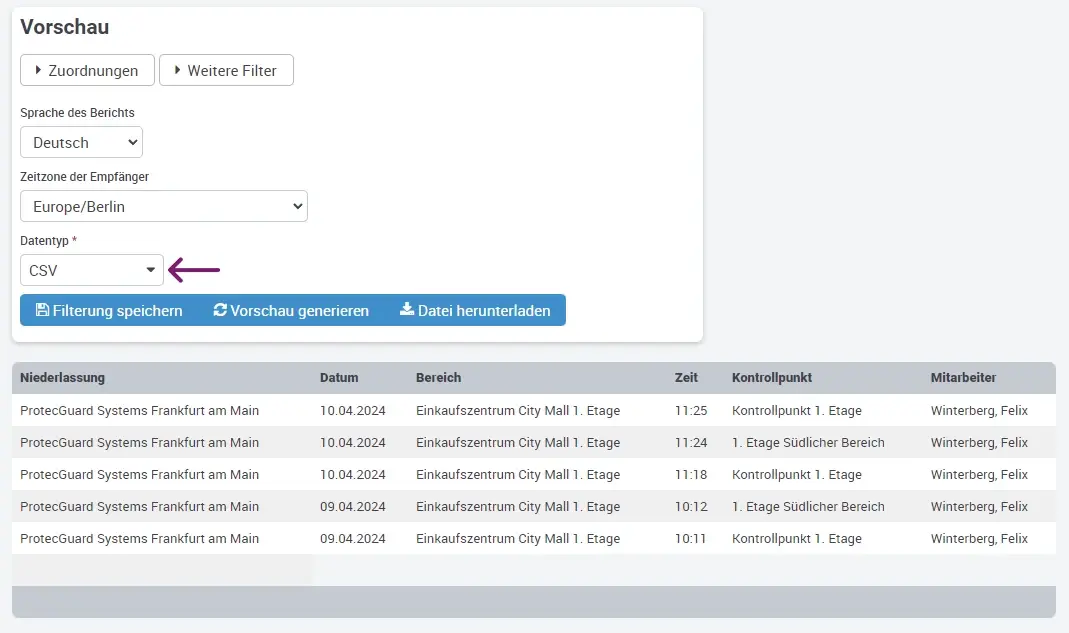Click the Mitarbeiter column header

[963, 378]
